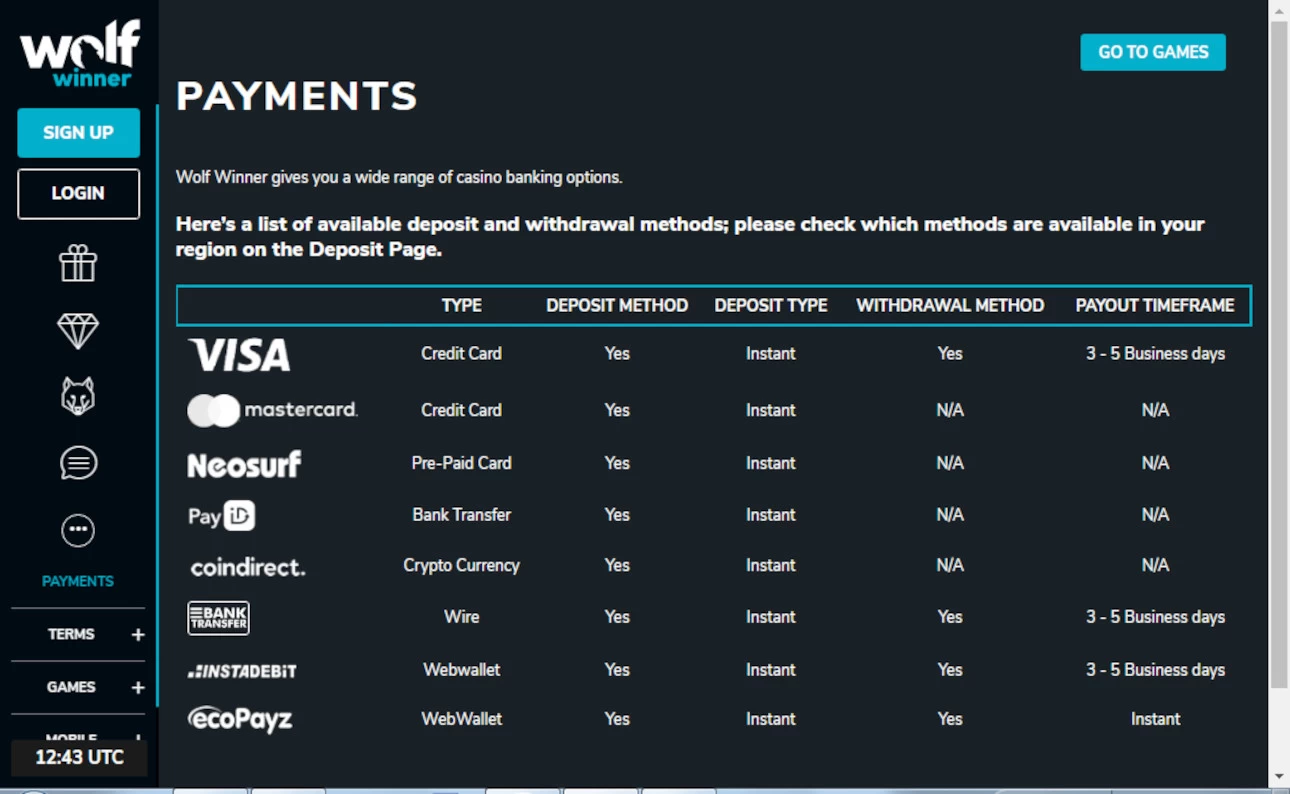Click the Deposit Method column header
Screen dimensions: 1290x794
(x=617, y=305)
